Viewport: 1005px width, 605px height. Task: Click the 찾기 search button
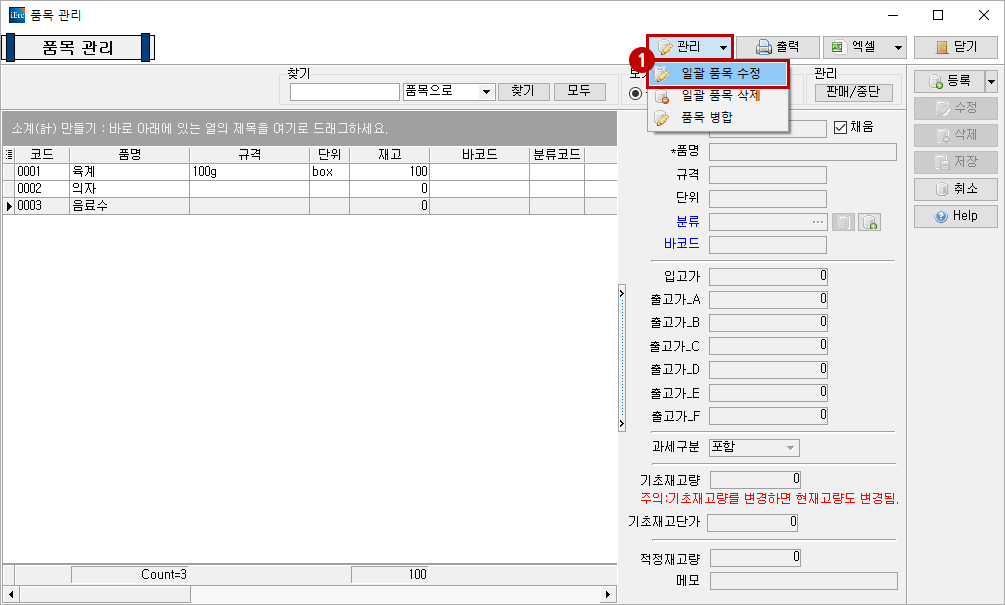tap(523, 91)
